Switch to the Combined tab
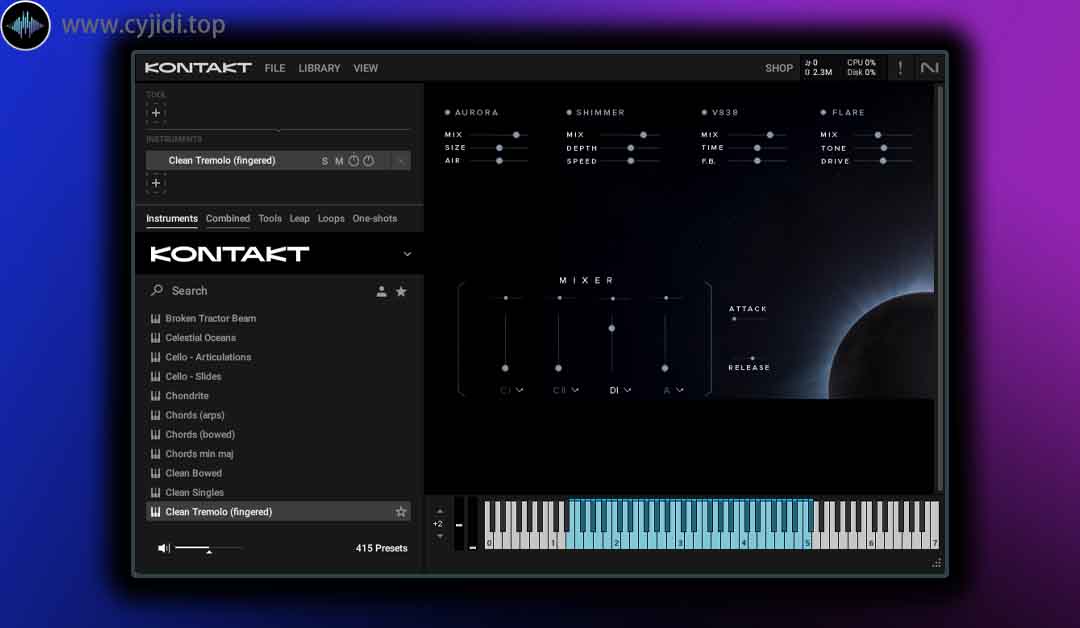This screenshot has width=1080, height=628. pyautogui.click(x=228, y=218)
